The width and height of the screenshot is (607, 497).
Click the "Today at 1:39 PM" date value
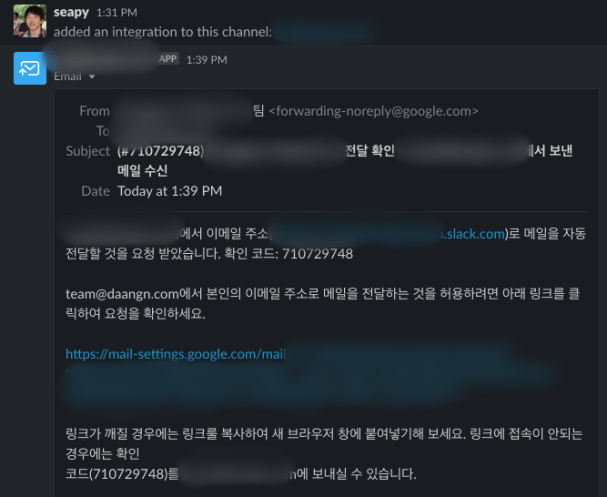[170, 191]
